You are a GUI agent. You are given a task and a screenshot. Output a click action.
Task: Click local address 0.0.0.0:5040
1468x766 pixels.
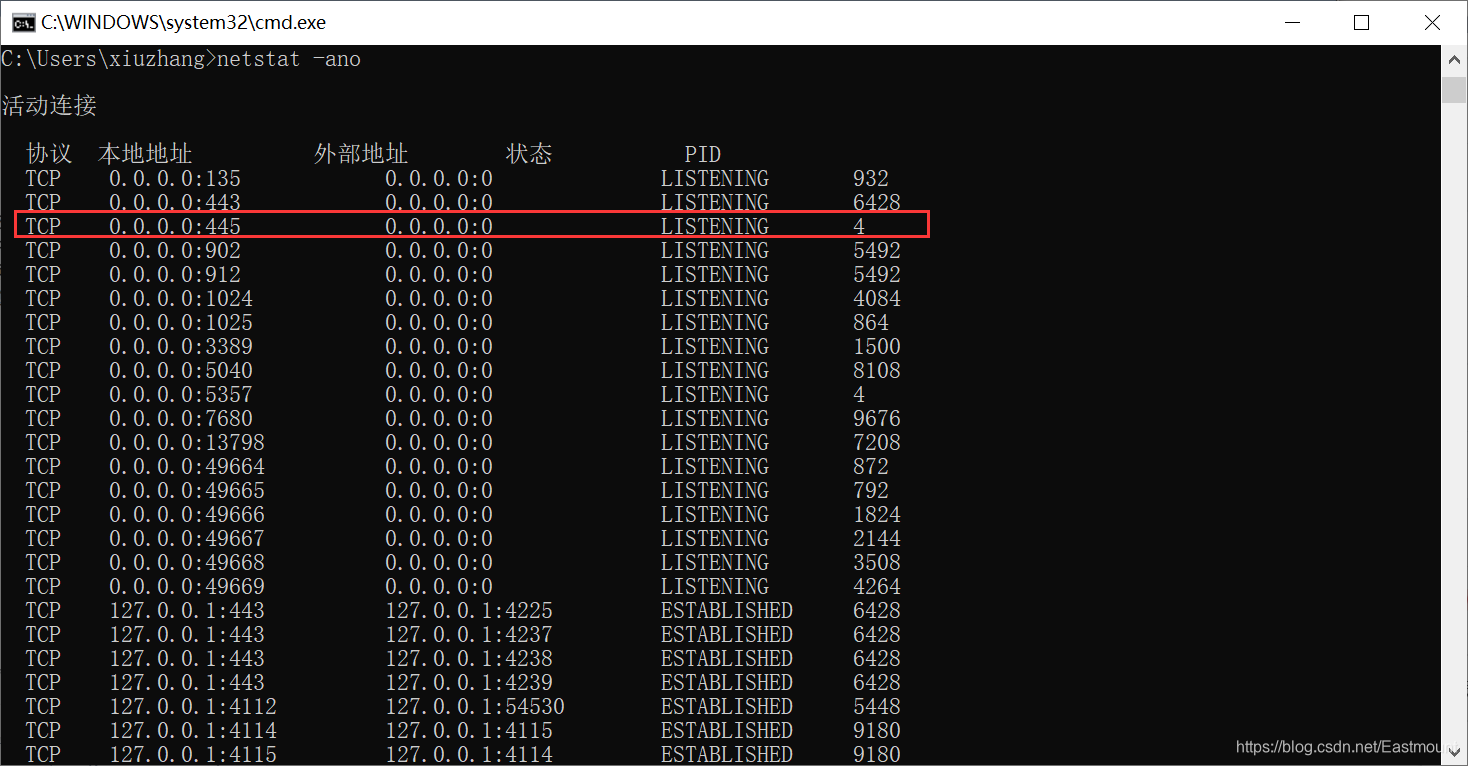181,371
